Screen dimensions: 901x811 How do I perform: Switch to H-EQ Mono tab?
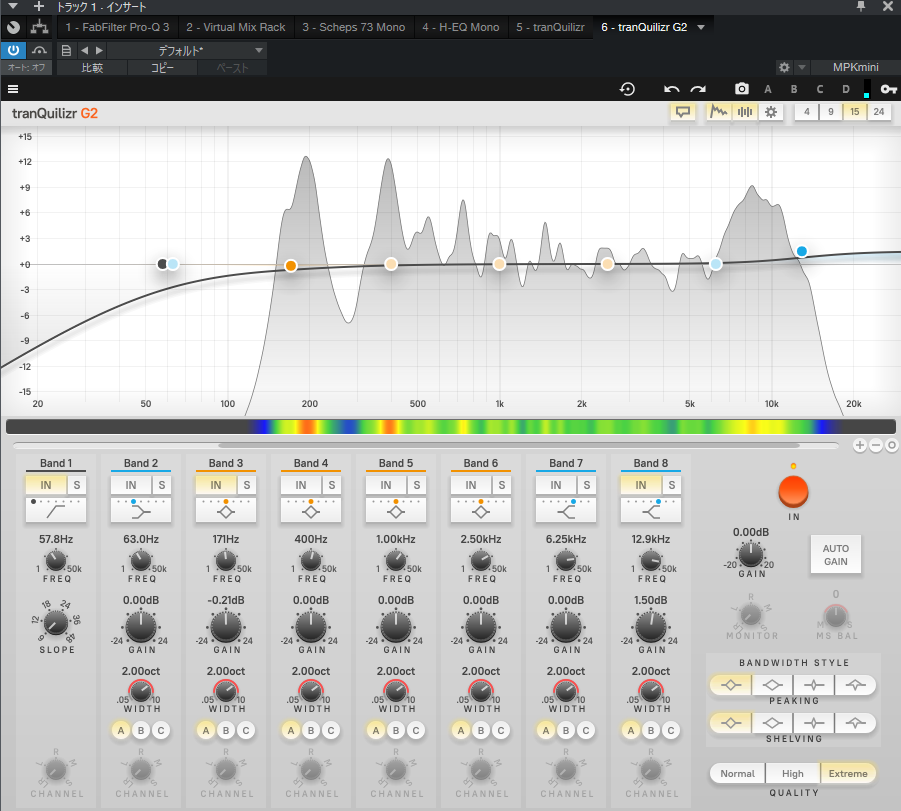coord(461,27)
